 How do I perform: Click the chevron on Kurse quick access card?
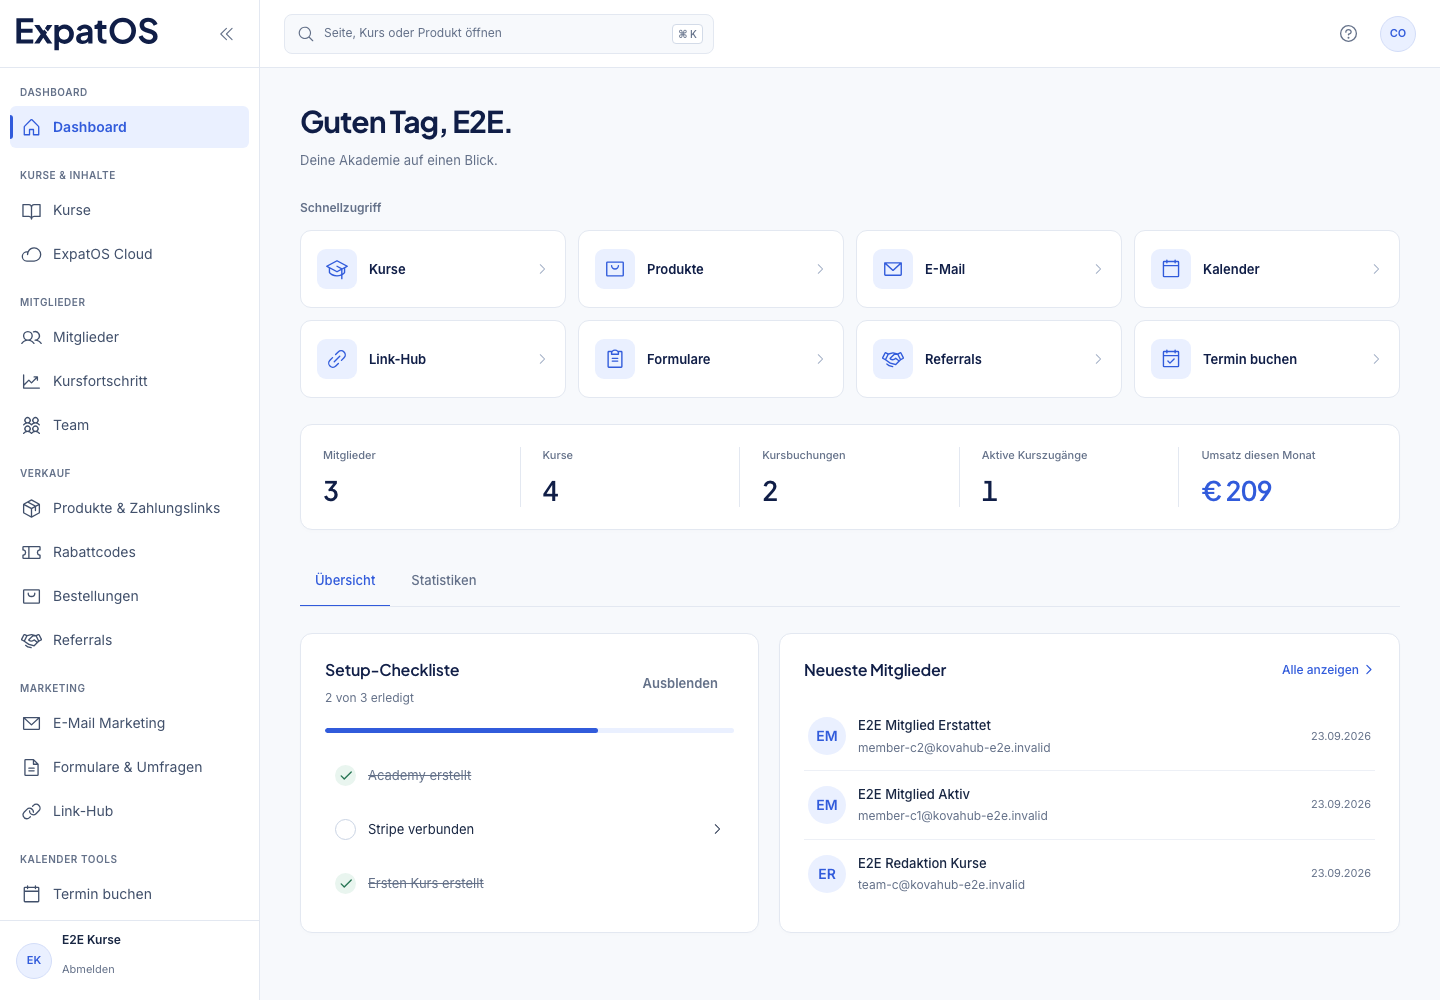[x=542, y=269]
